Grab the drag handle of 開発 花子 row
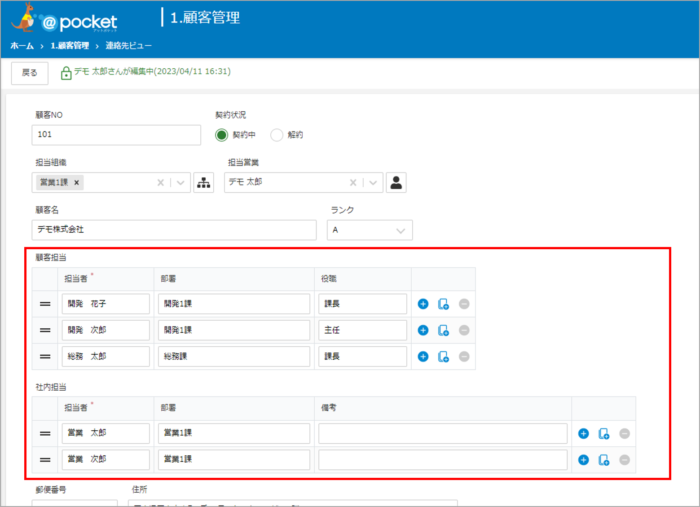Viewport: 700px width, 507px height. pyautogui.click(x=45, y=304)
